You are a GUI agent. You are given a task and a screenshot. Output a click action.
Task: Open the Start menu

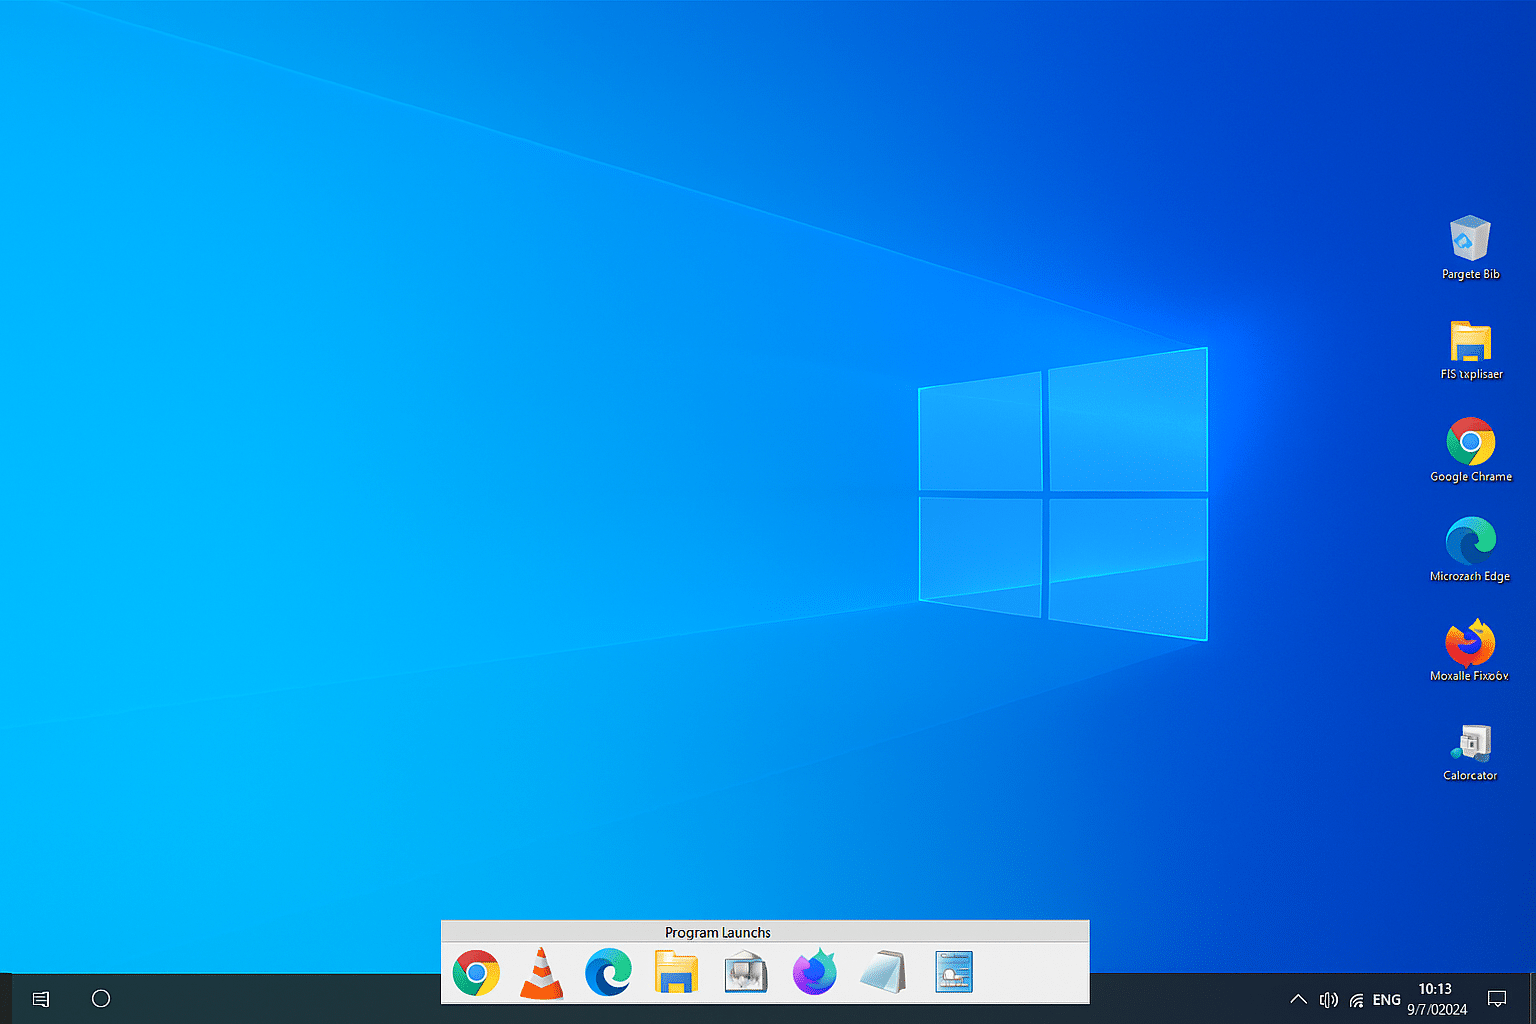pyautogui.click(x=40, y=998)
